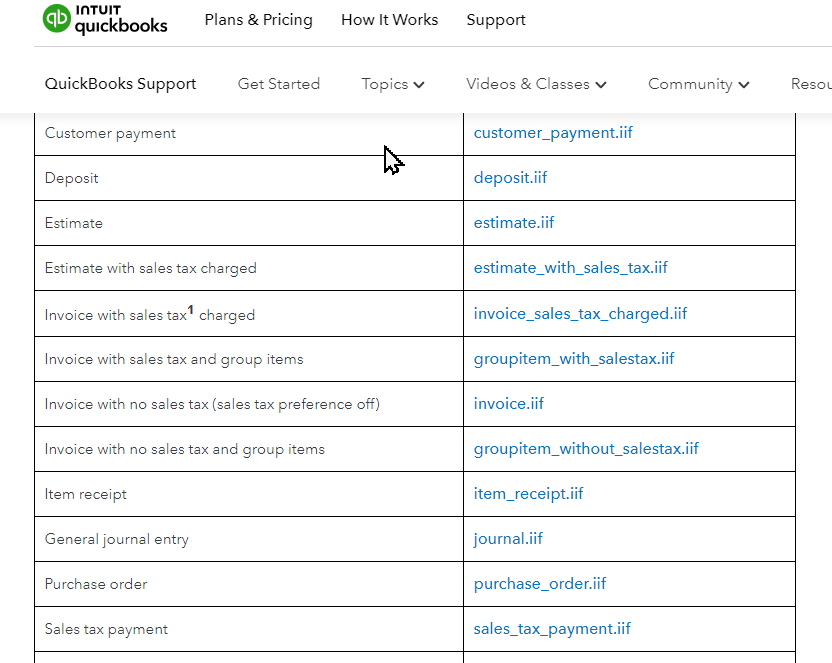Expand the Topics dropdown
Image resolution: width=832 pixels, height=663 pixels.
pyautogui.click(x=393, y=84)
